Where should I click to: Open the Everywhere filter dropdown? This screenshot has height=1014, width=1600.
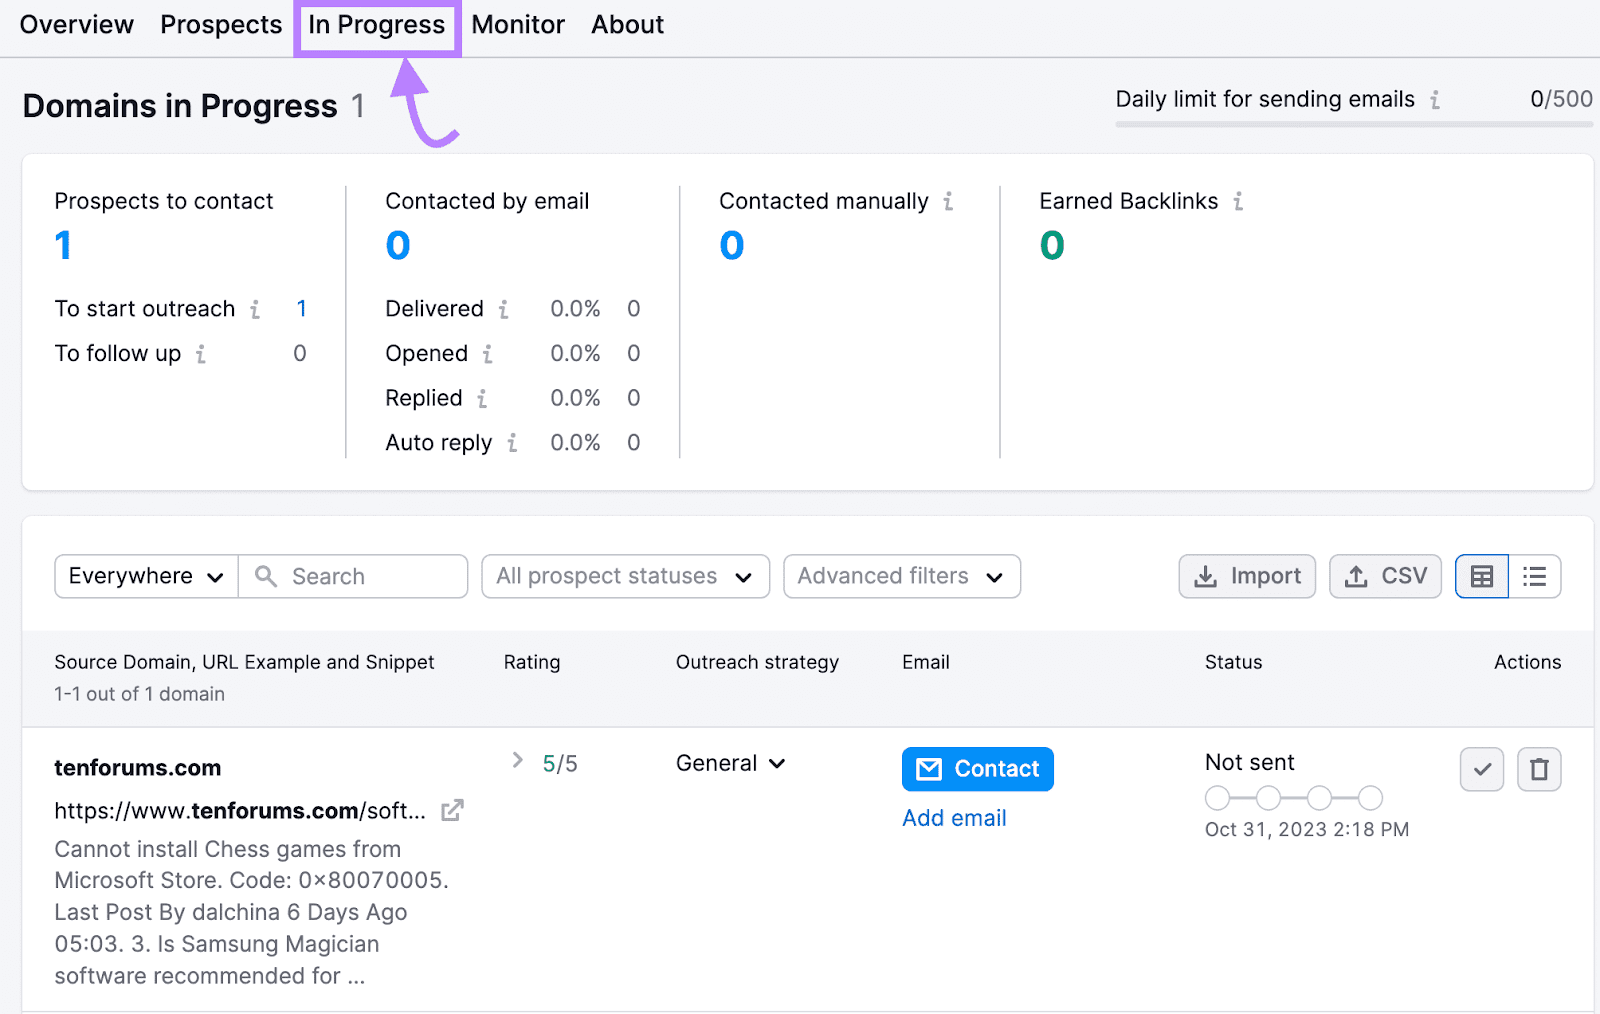pyautogui.click(x=144, y=576)
